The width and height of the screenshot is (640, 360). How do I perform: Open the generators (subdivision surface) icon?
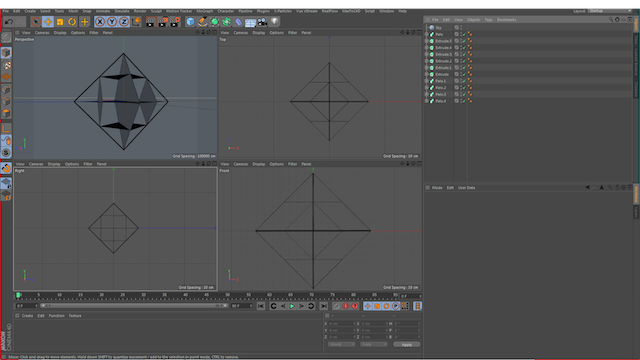pyautogui.click(x=214, y=22)
